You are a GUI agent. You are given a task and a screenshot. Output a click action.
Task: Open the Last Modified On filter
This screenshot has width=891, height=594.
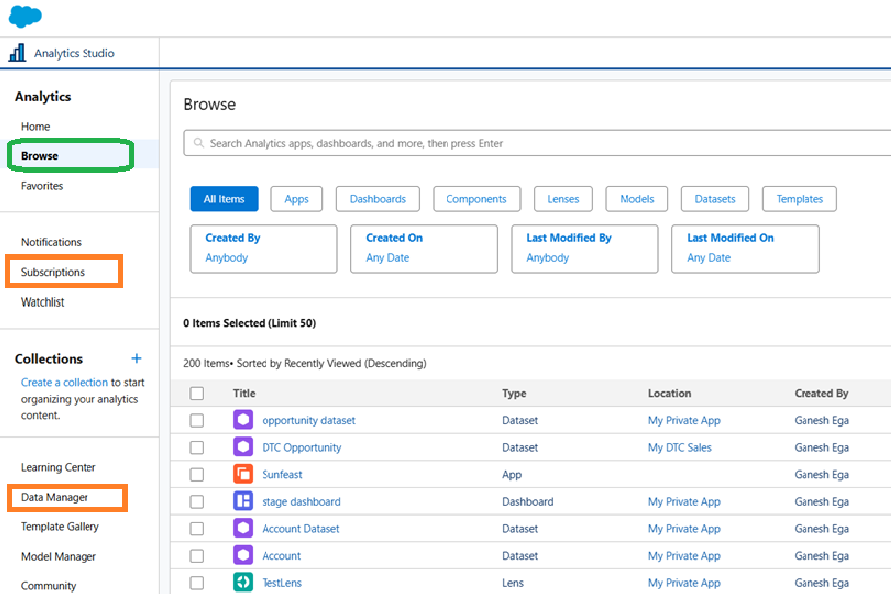pos(745,248)
